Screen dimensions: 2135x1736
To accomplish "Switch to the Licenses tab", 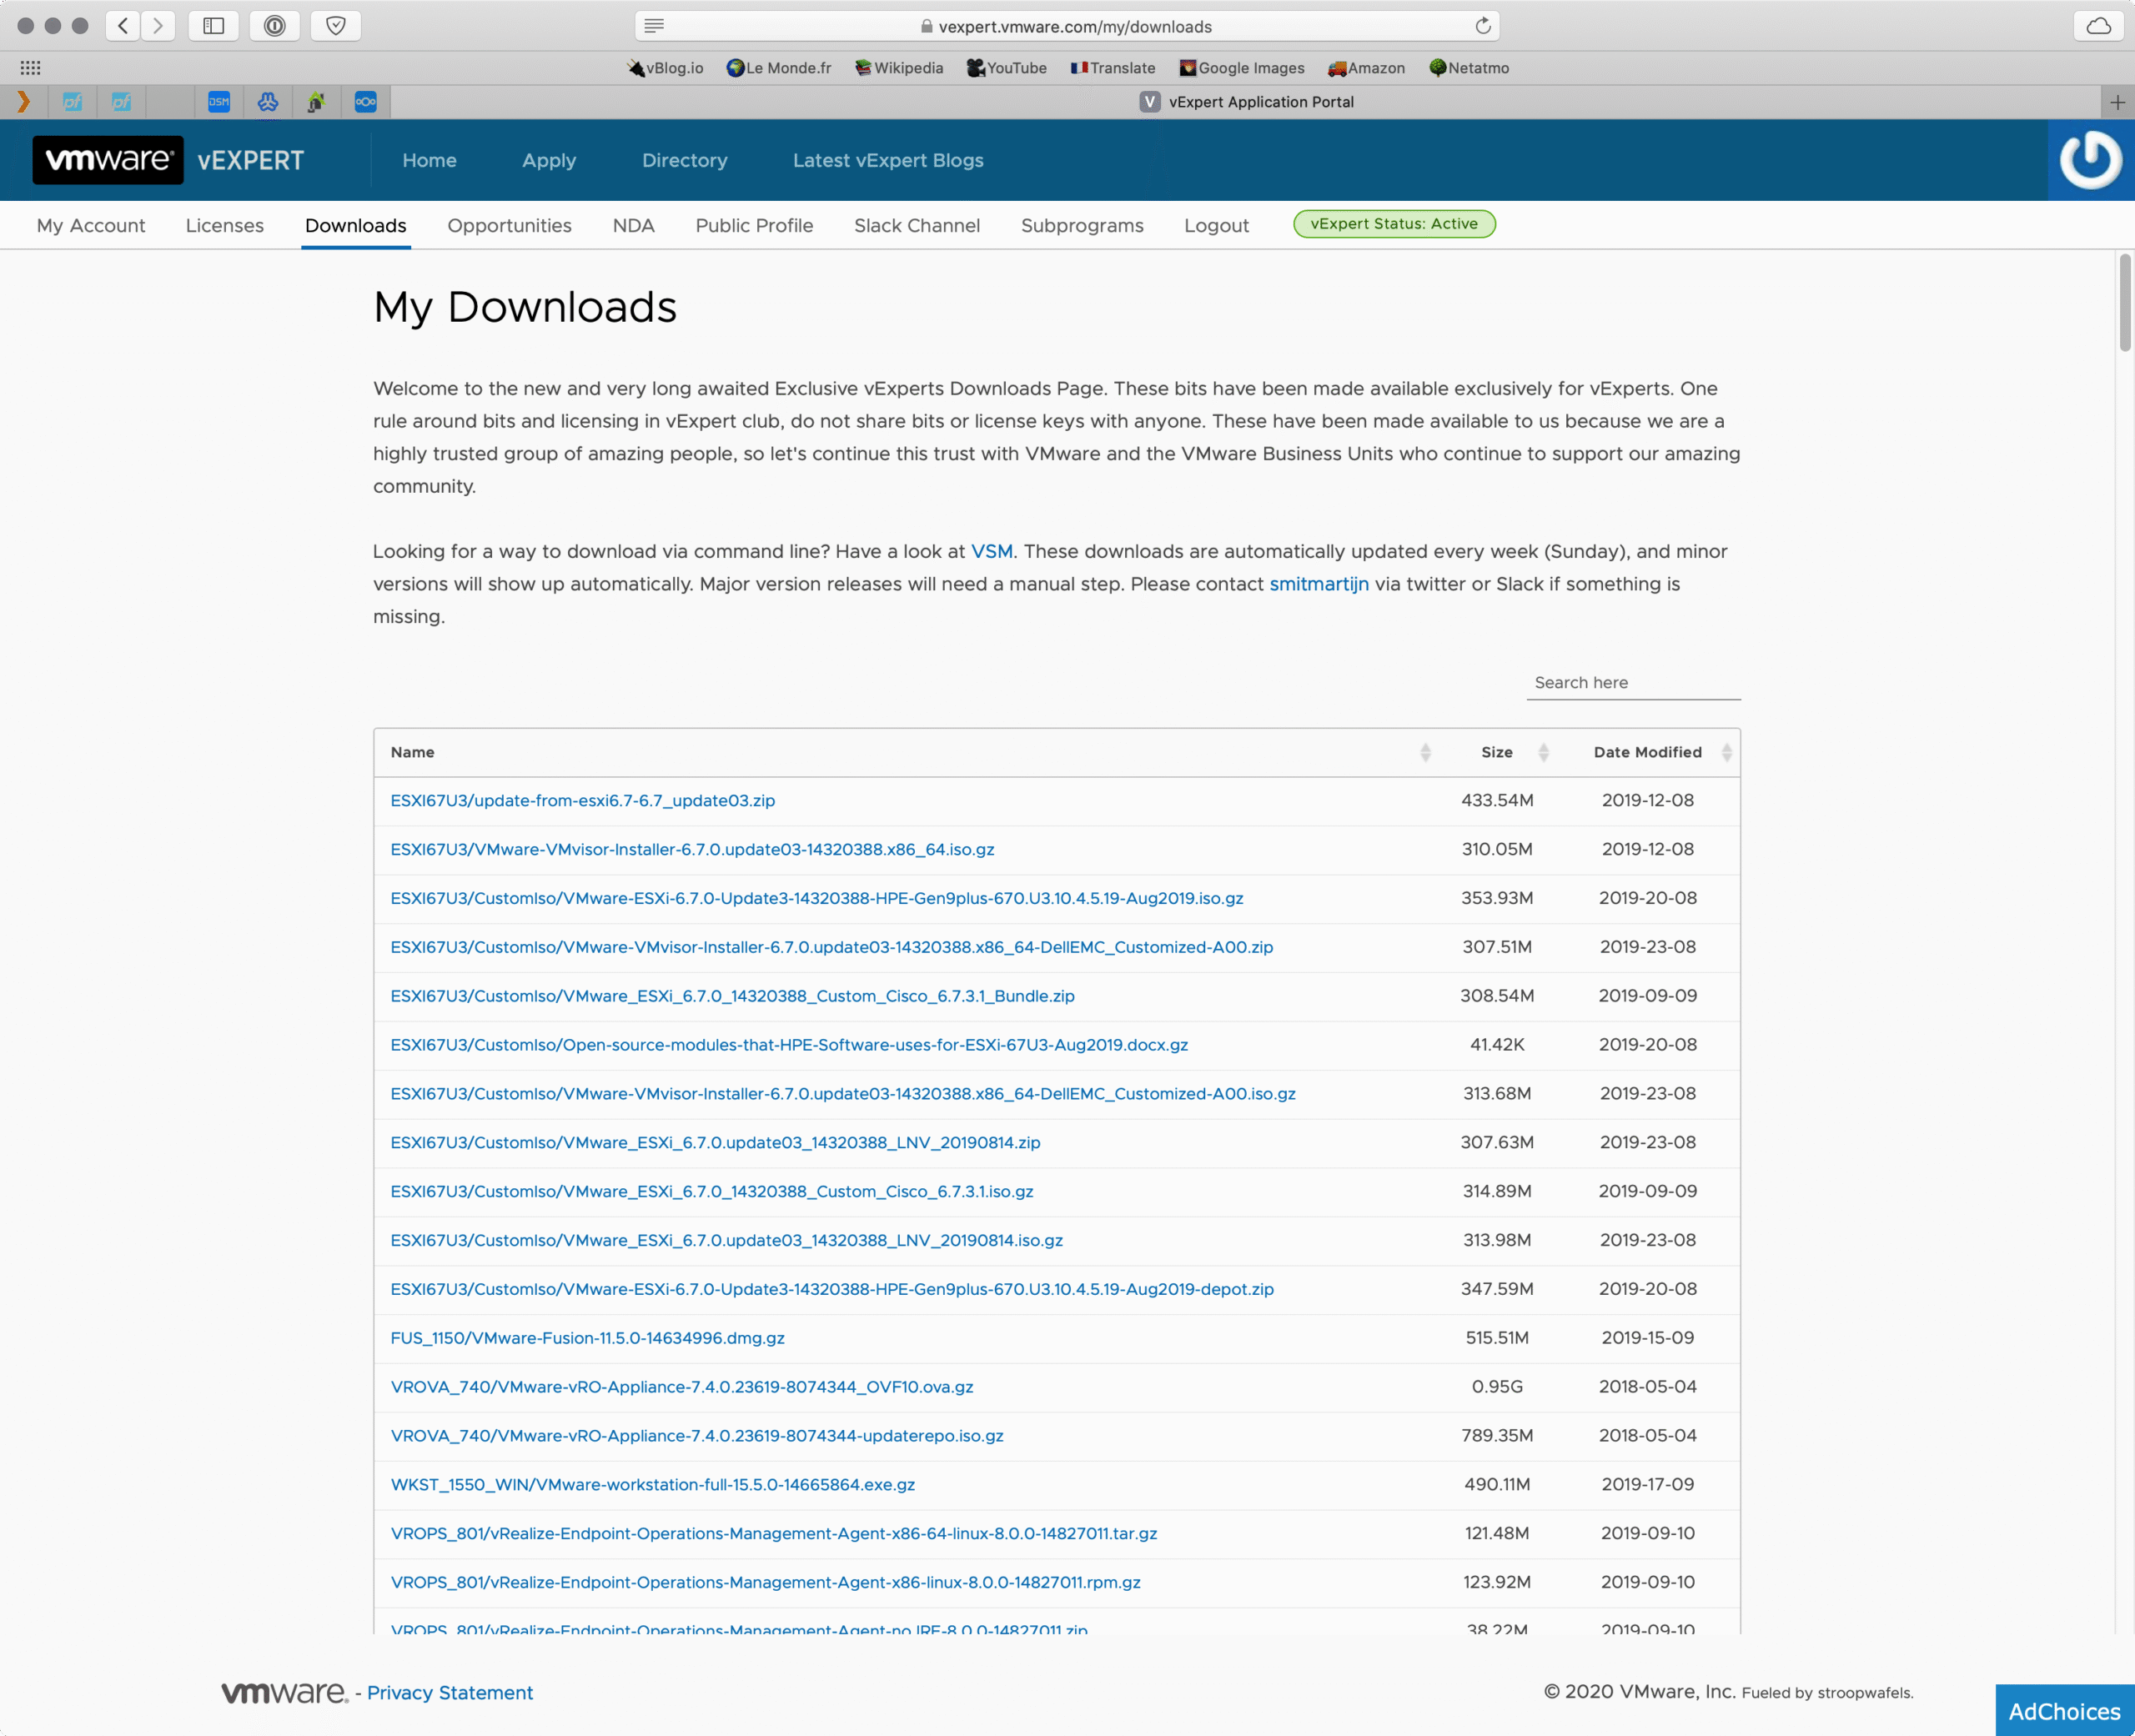I will pos(224,225).
